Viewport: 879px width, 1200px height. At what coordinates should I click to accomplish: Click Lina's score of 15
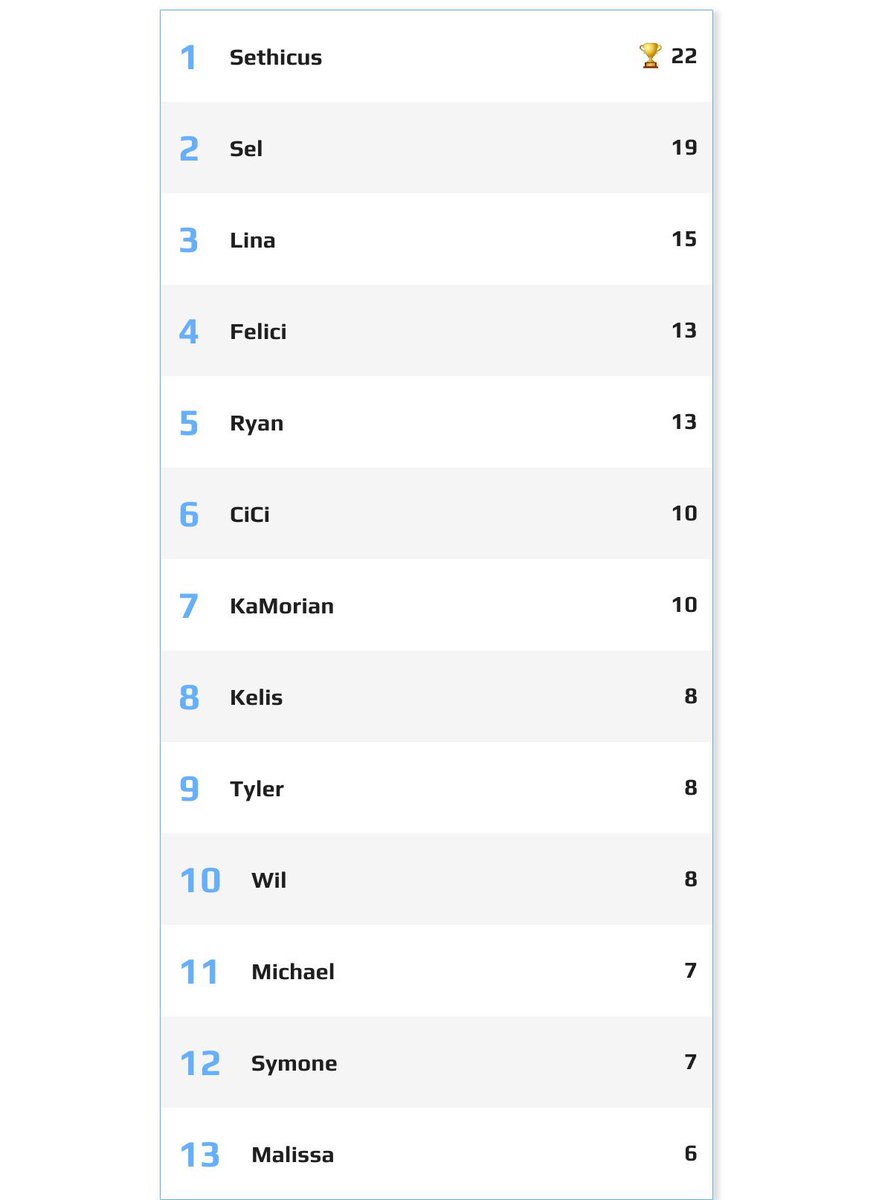684,239
